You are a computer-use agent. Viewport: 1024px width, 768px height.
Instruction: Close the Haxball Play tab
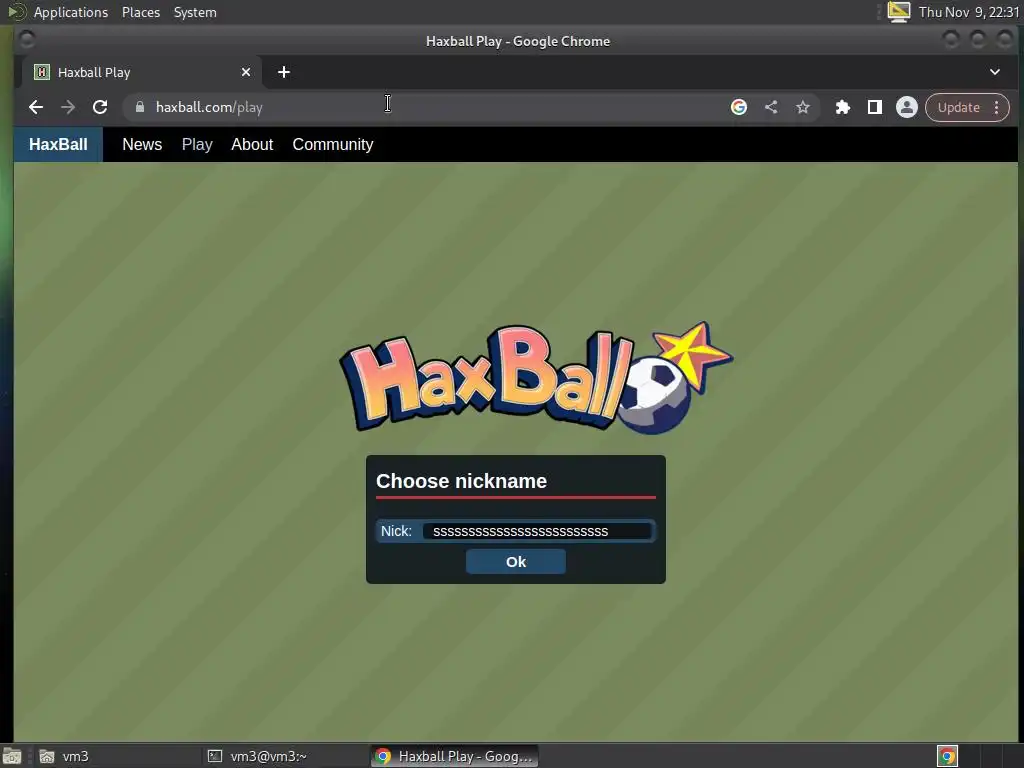click(246, 72)
